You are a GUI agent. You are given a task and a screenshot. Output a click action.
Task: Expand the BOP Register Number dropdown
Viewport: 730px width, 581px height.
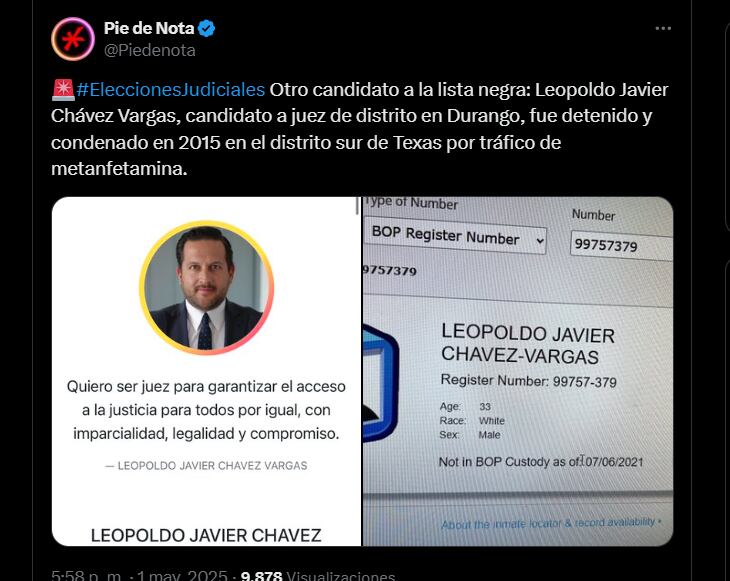[455, 238]
